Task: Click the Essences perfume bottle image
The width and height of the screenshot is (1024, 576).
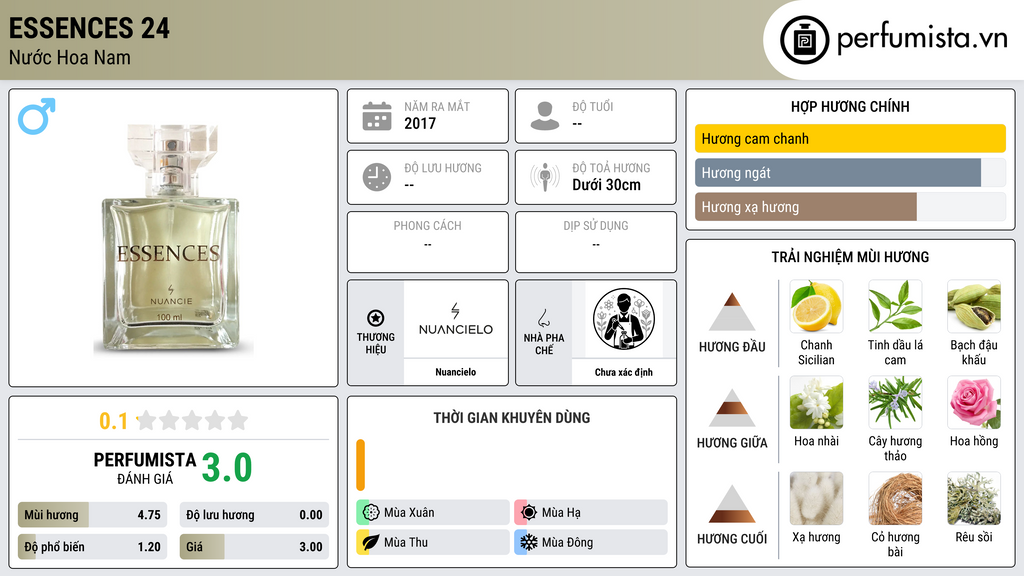Action: point(171,238)
